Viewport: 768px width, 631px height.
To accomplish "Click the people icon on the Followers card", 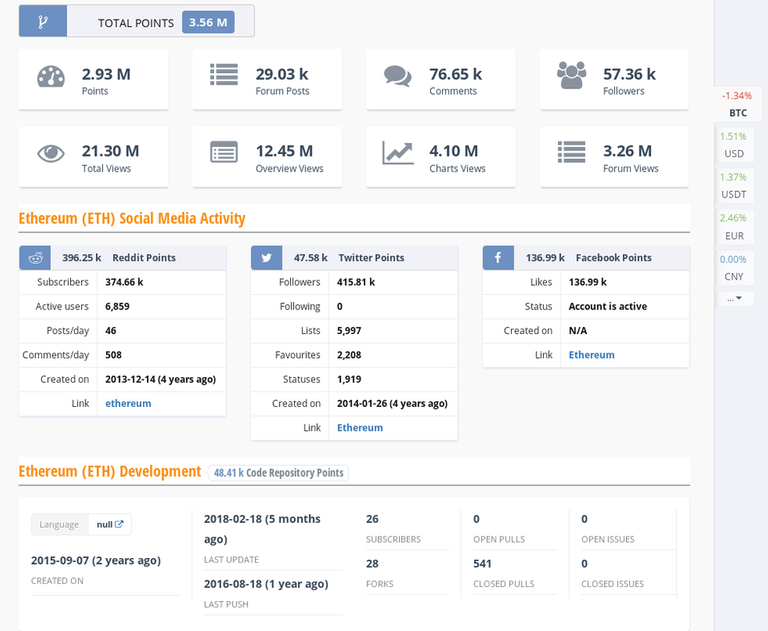I will coord(571,75).
